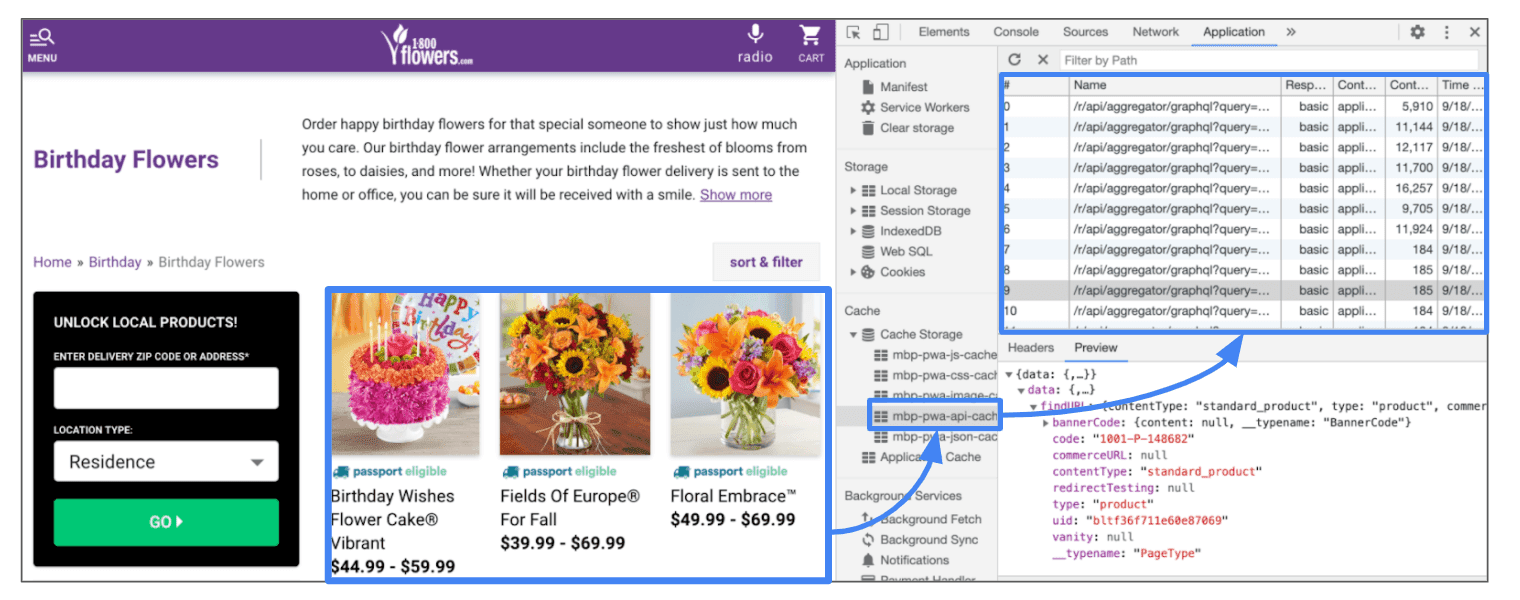This screenshot has height=600, width=1520.
Task: Open the shopping cart
Action: (x=810, y=36)
